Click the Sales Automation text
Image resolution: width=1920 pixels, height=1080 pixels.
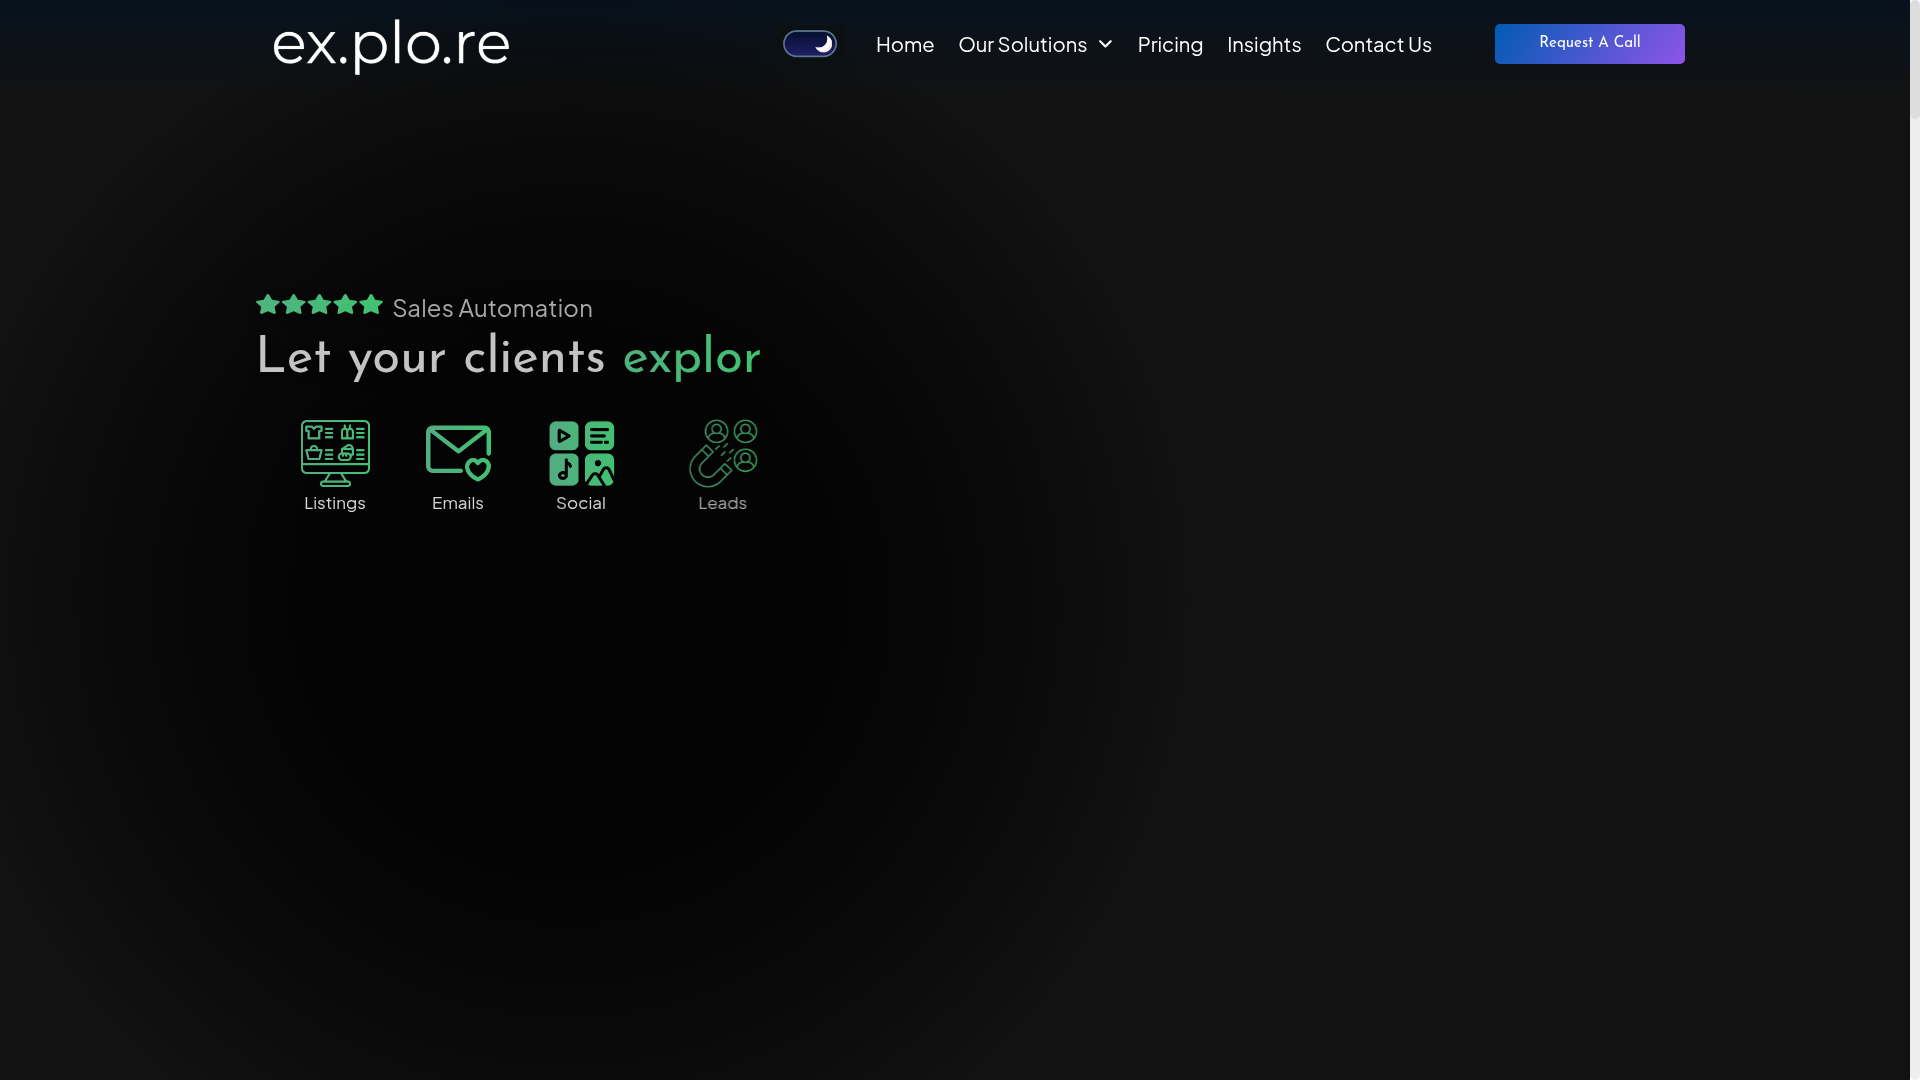pyautogui.click(x=492, y=308)
